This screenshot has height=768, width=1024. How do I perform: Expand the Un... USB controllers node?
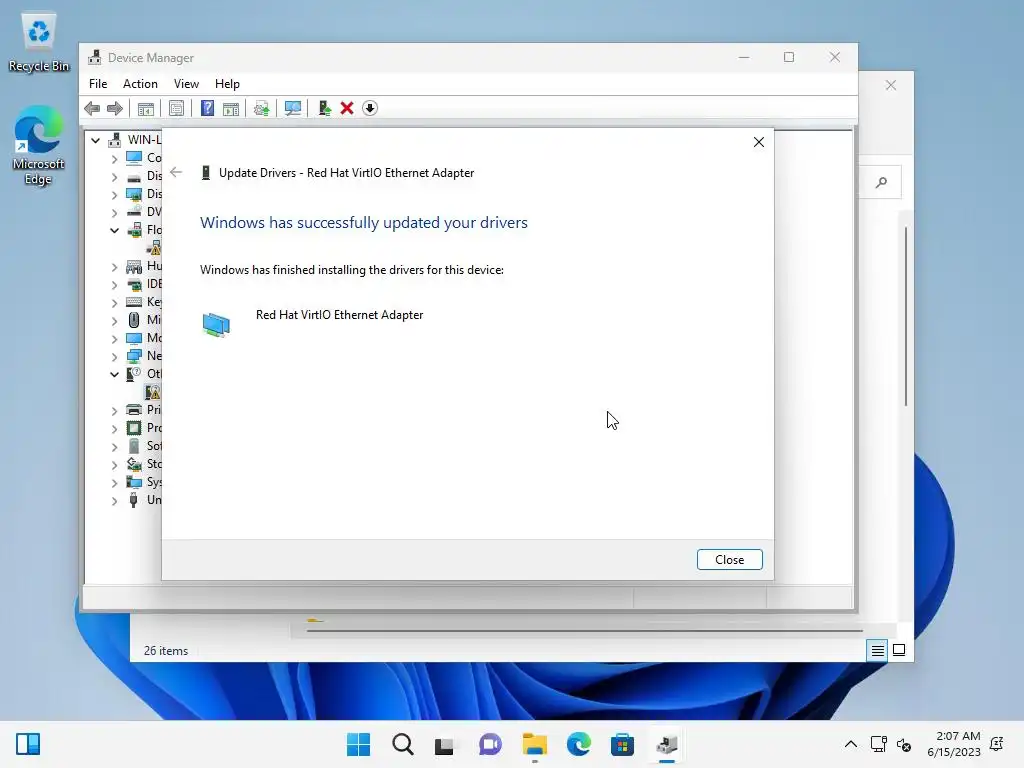click(x=114, y=500)
